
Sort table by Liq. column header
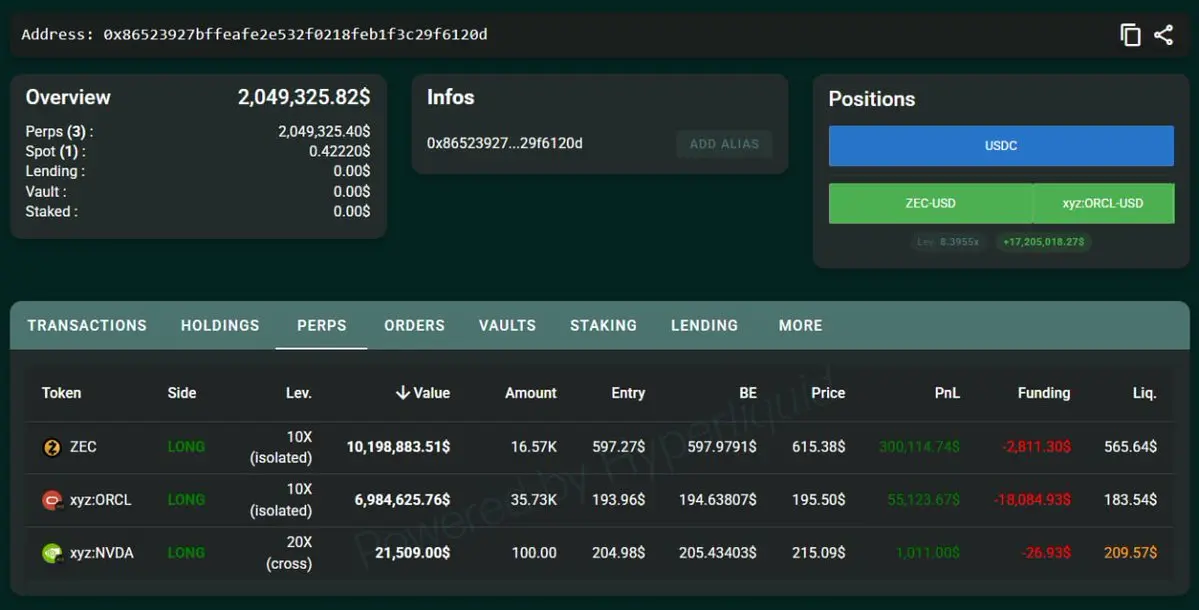point(1144,393)
